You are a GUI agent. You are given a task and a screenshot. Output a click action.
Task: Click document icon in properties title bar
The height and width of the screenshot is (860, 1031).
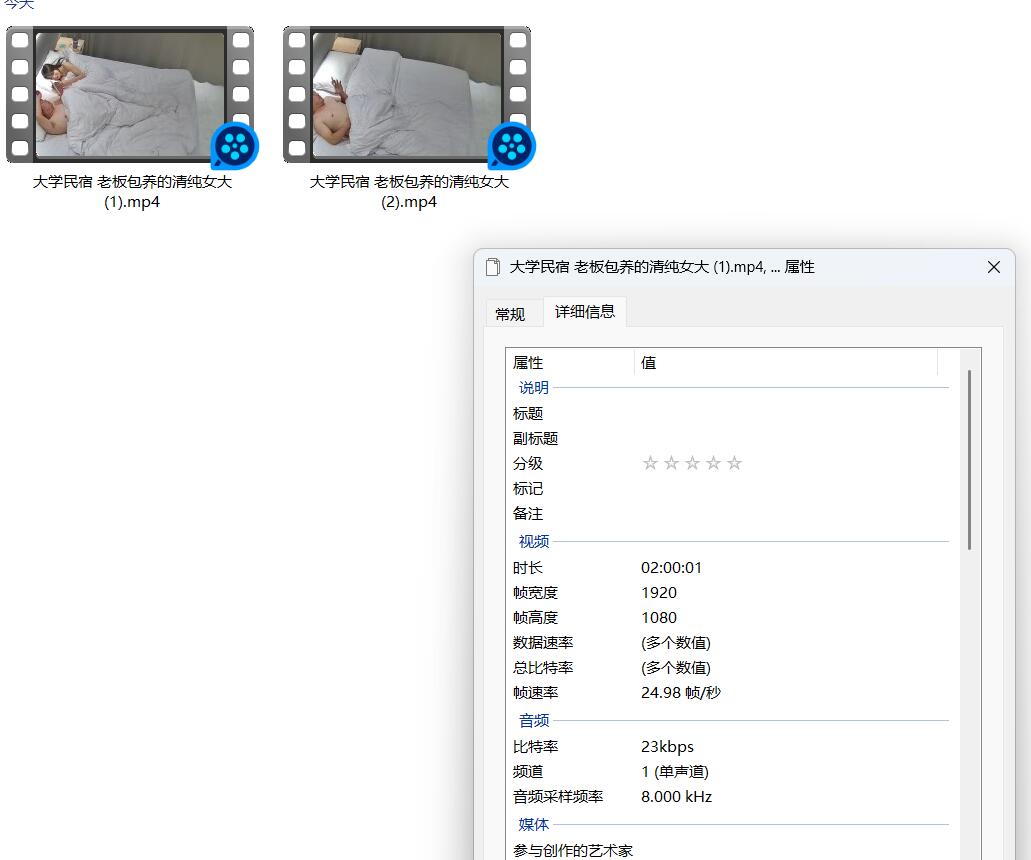point(492,267)
